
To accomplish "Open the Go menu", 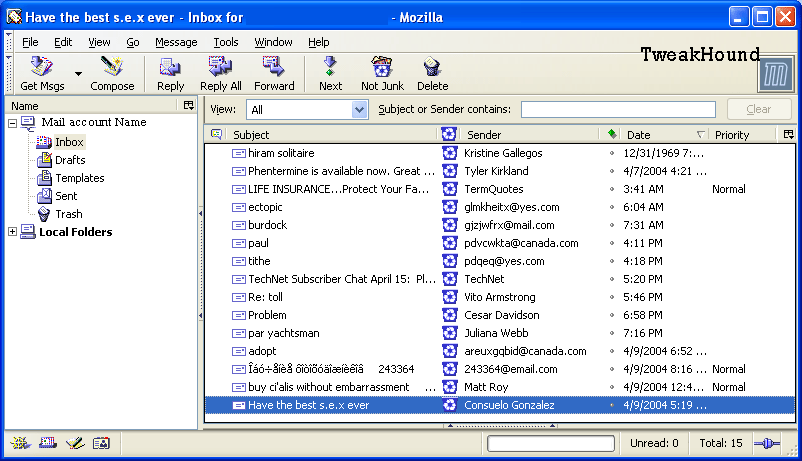I will coord(132,42).
